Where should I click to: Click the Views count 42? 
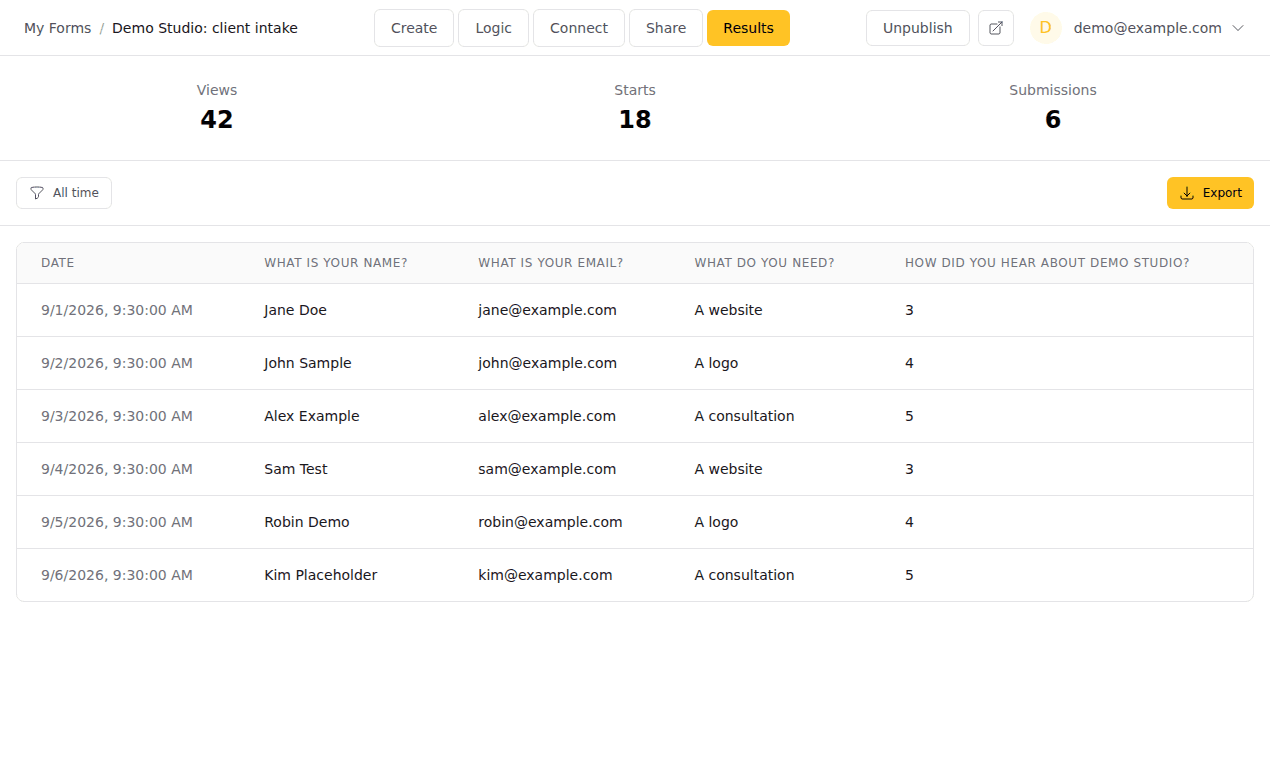coord(216,120)
